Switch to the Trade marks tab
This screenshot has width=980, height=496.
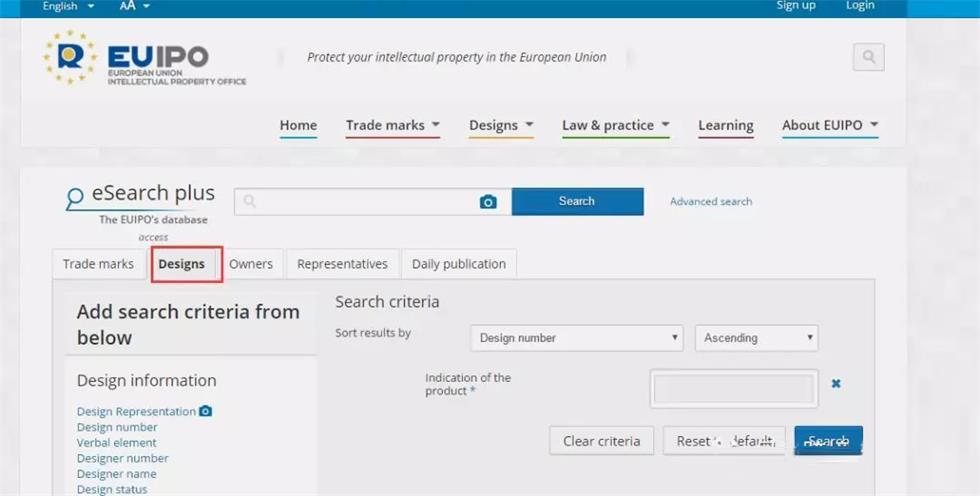click(x=98, y=264)
